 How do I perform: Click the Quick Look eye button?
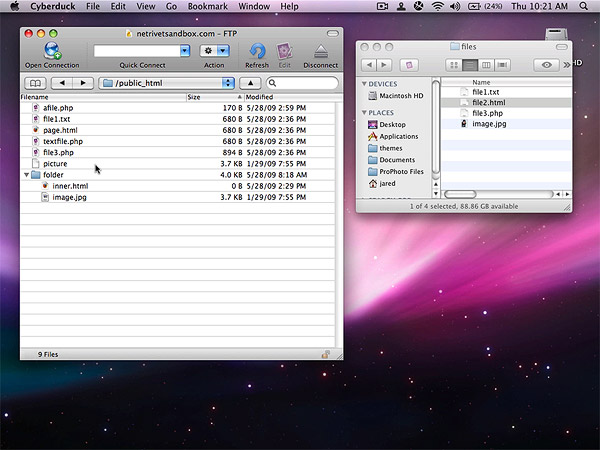(546, 65)
